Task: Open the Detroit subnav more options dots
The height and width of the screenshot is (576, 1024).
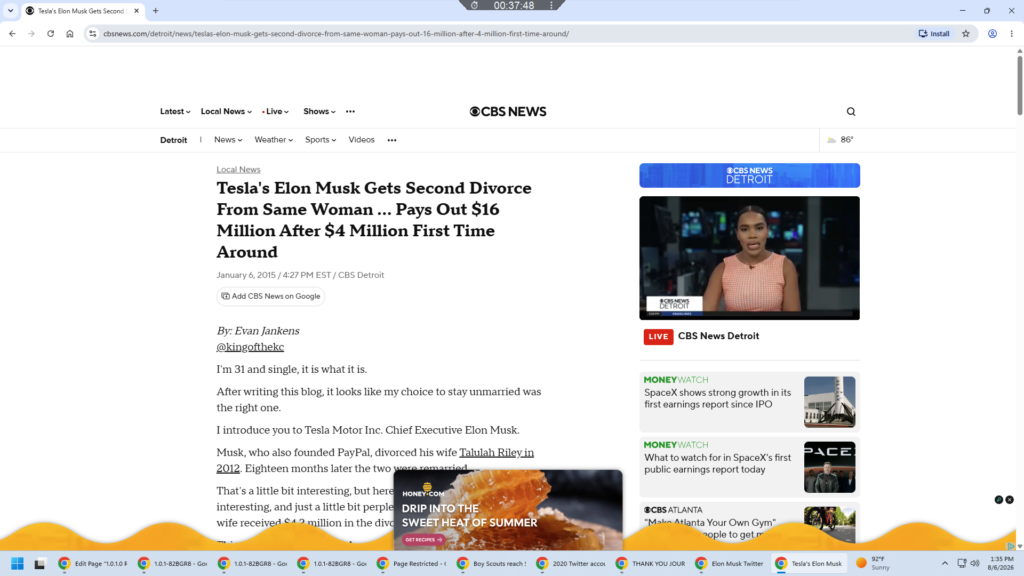Action: tap(392, 140)
